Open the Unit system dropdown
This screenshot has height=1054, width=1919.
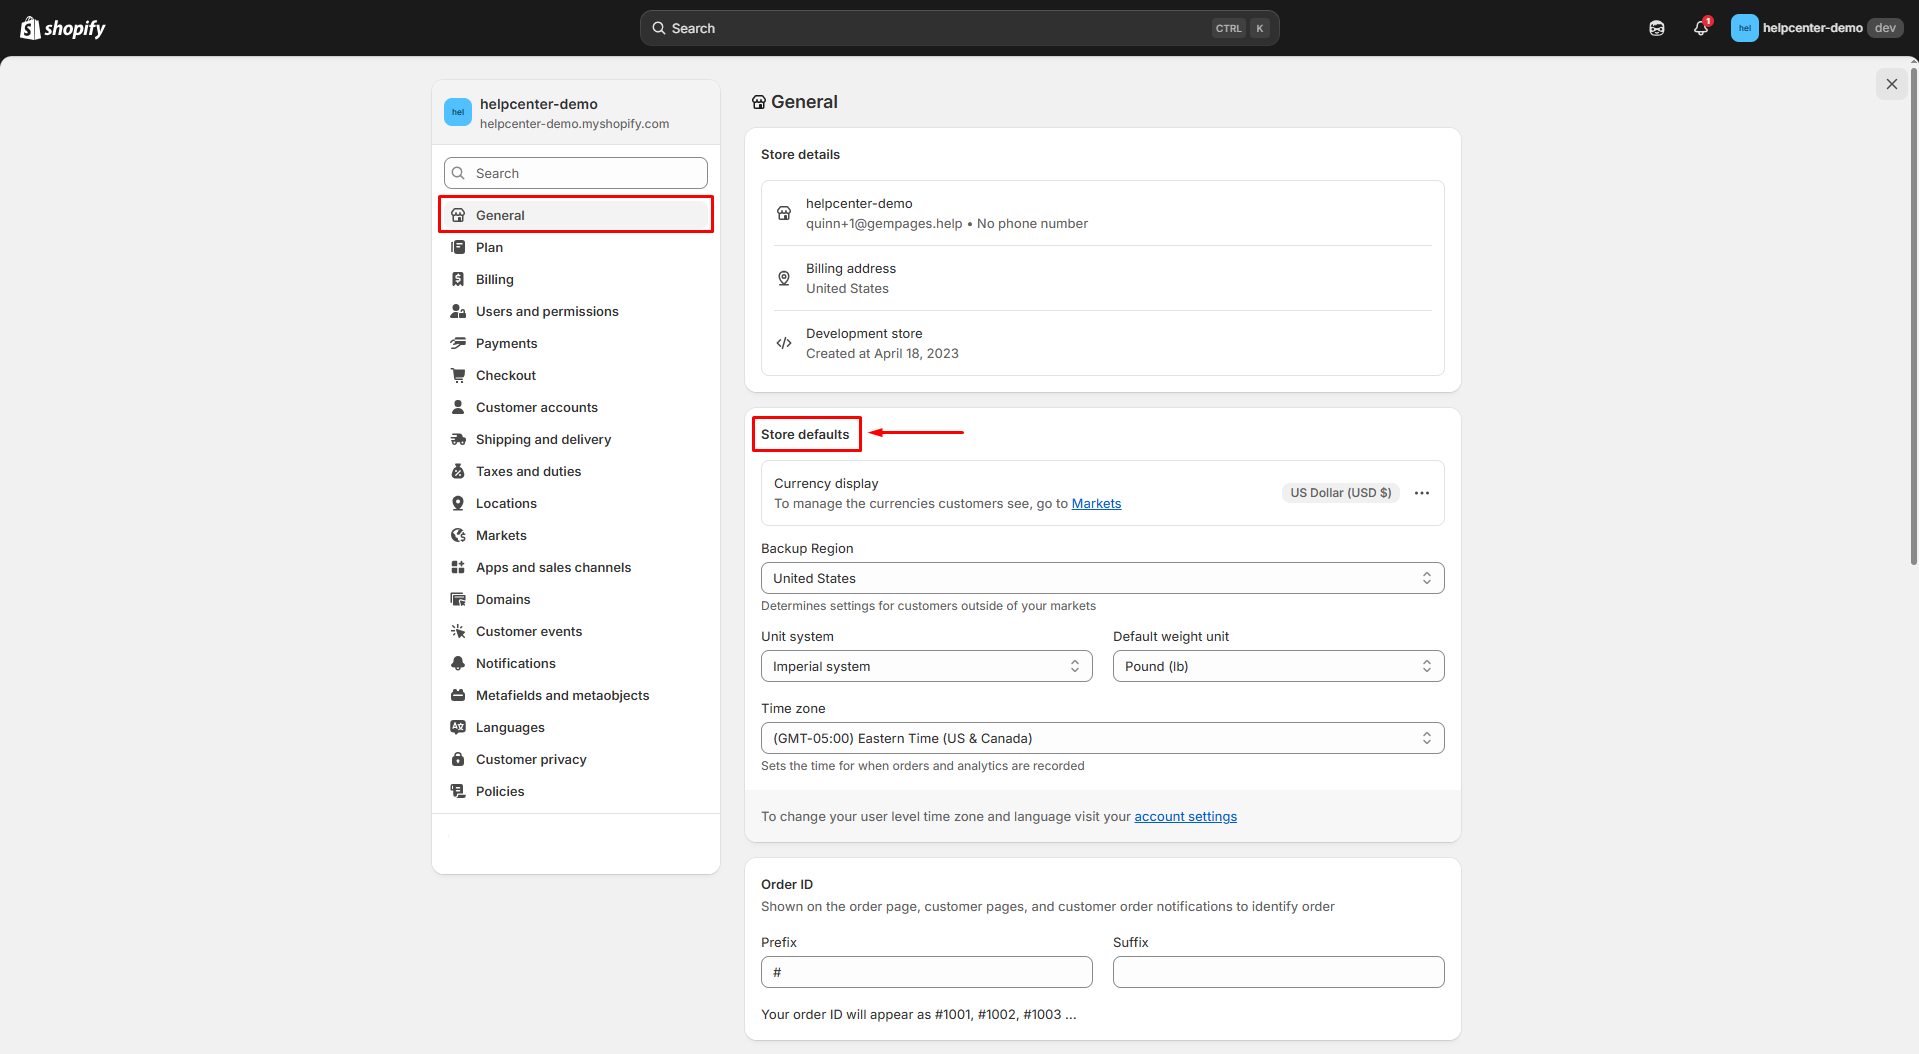(x=926, y=666)
